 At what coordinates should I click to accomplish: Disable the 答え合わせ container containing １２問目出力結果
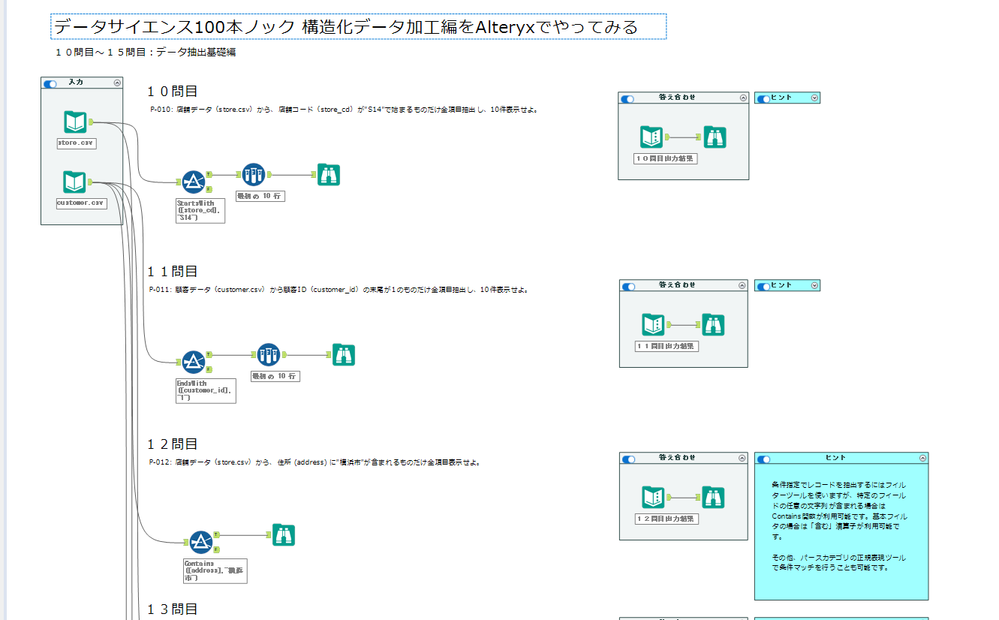(629, 459)
